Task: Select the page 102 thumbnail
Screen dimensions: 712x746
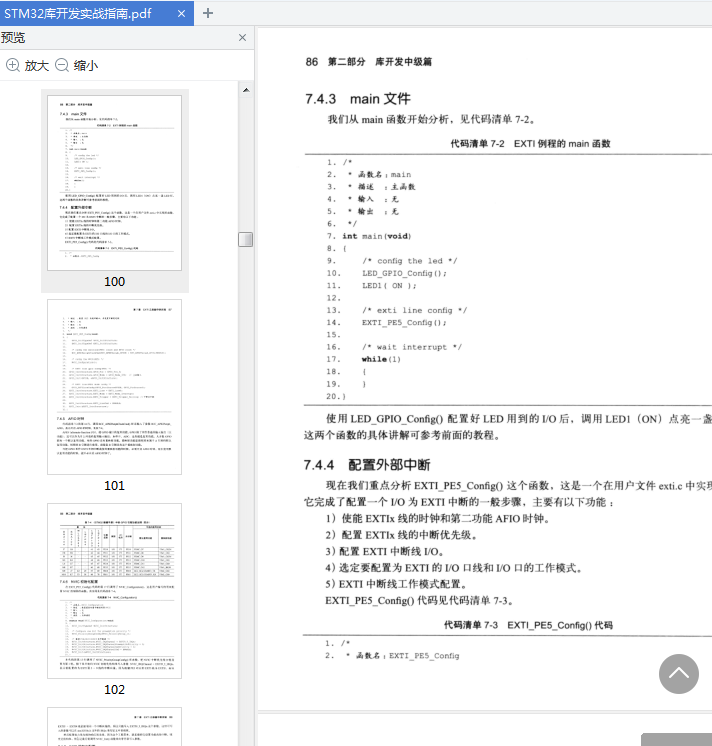Action: tap(114, 591)
